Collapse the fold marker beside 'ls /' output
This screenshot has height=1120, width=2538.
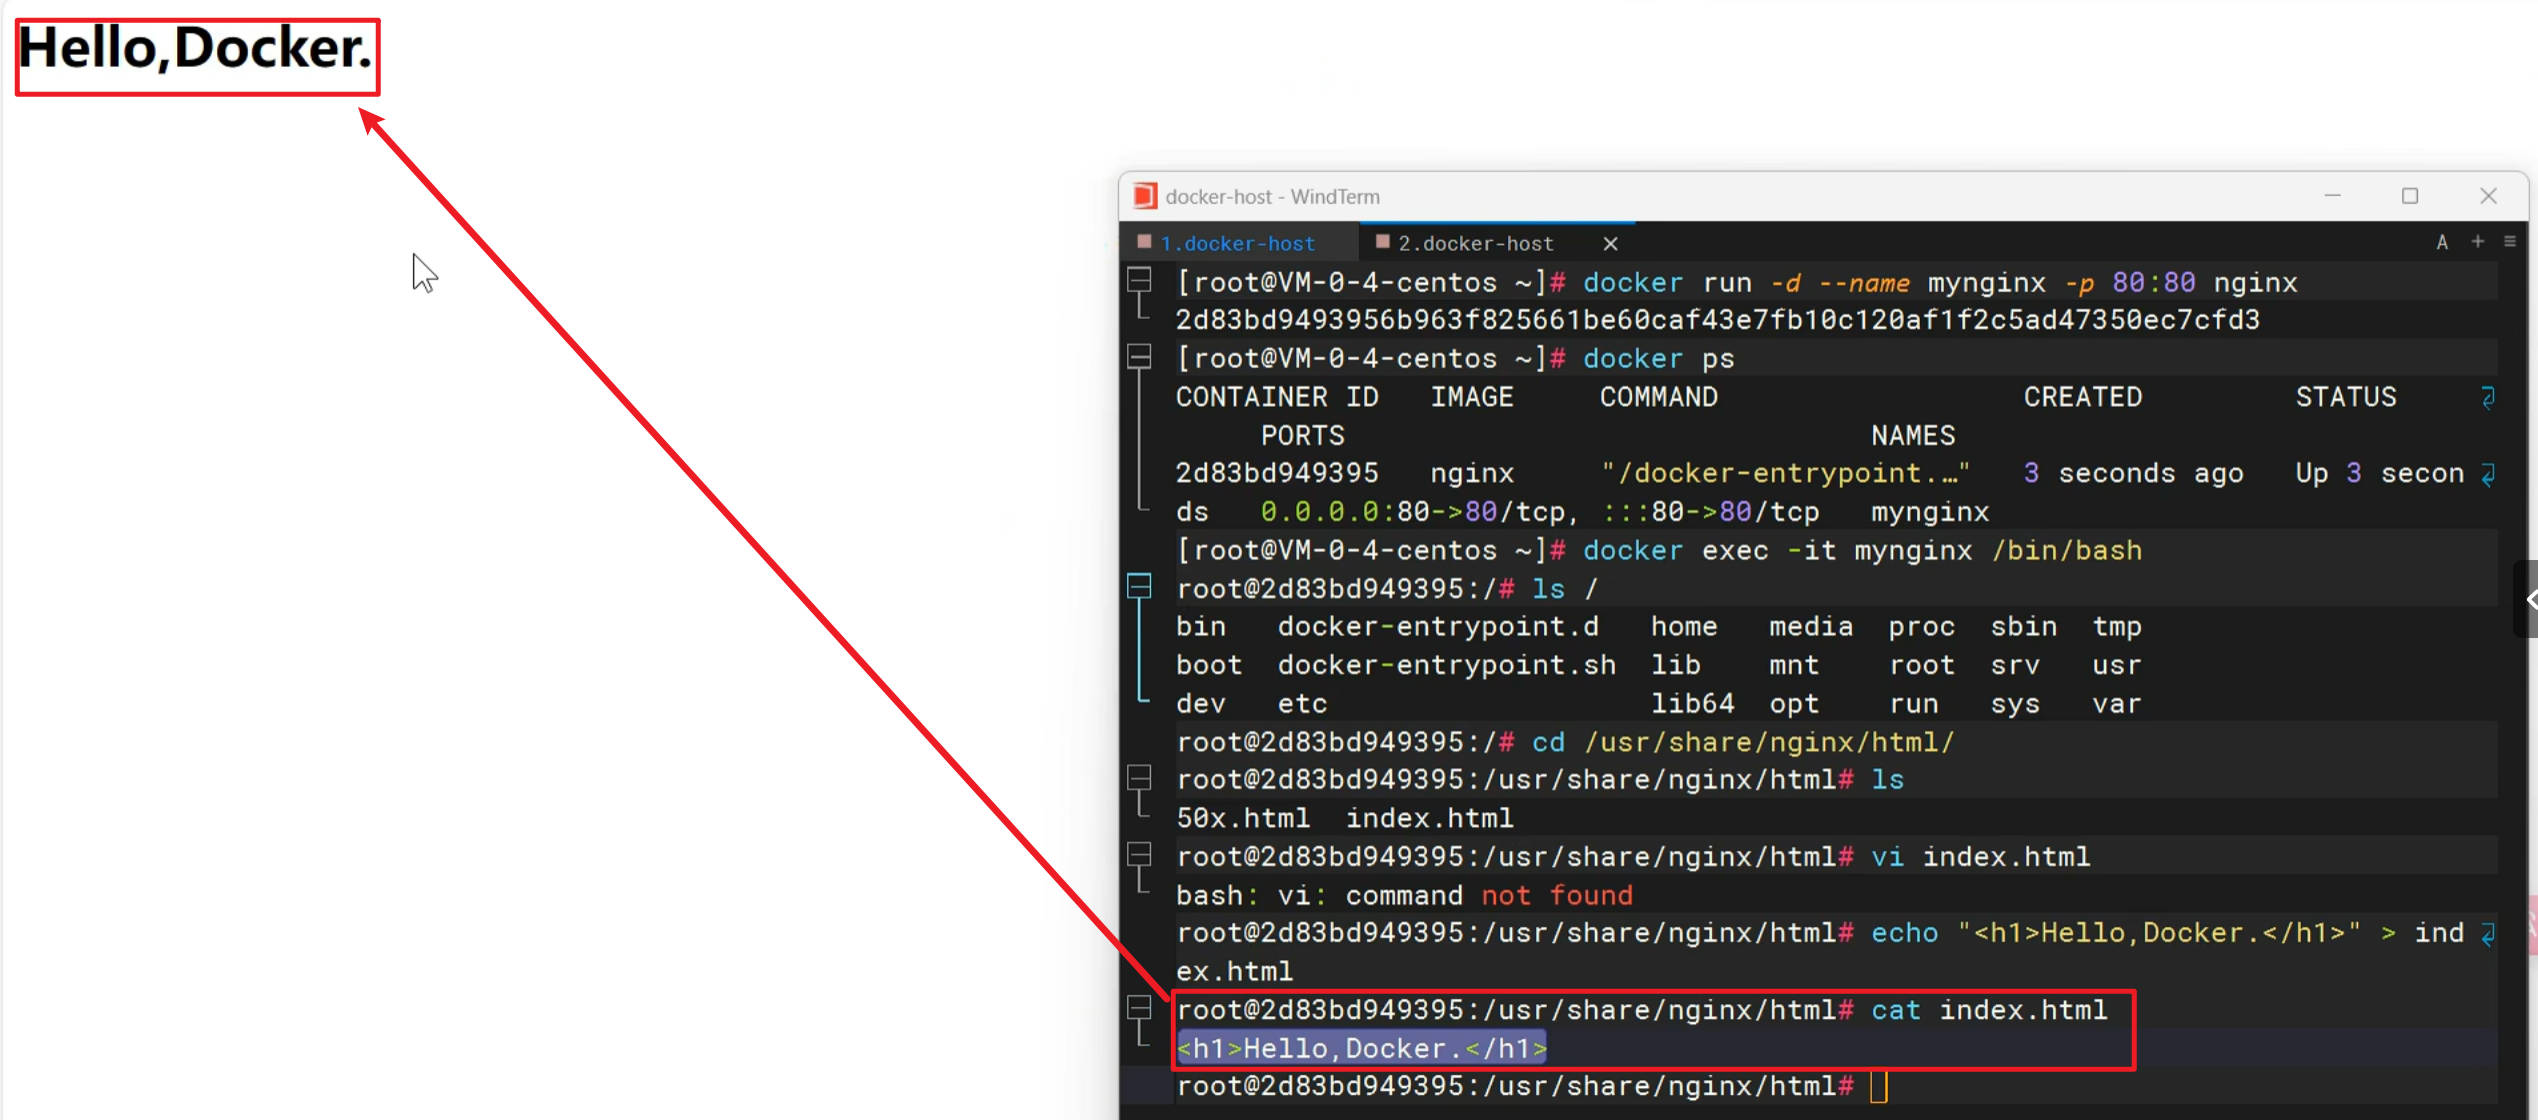pyautogui.click(x=1140, y=588)
